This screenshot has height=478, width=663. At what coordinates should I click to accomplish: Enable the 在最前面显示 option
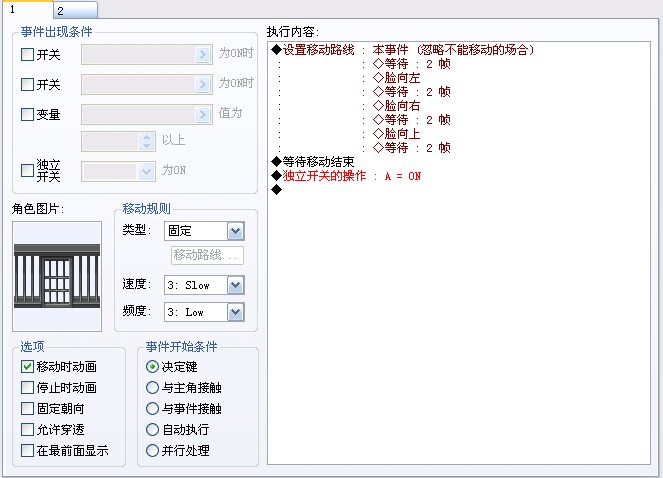pos(27,451)
